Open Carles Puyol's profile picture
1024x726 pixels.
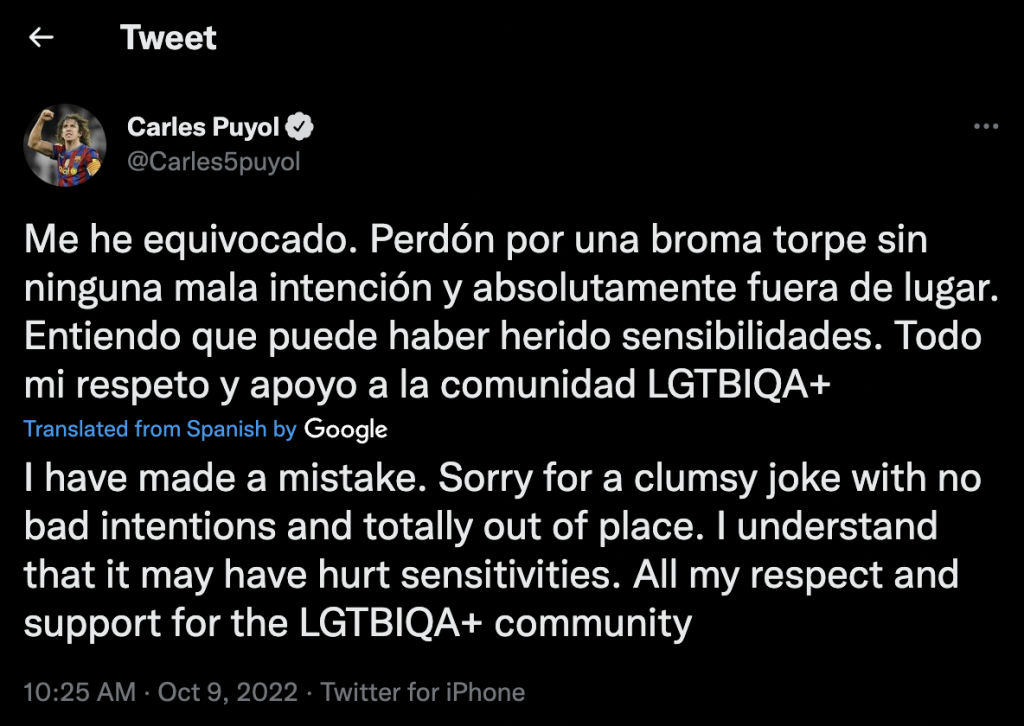tap(66, 145)
